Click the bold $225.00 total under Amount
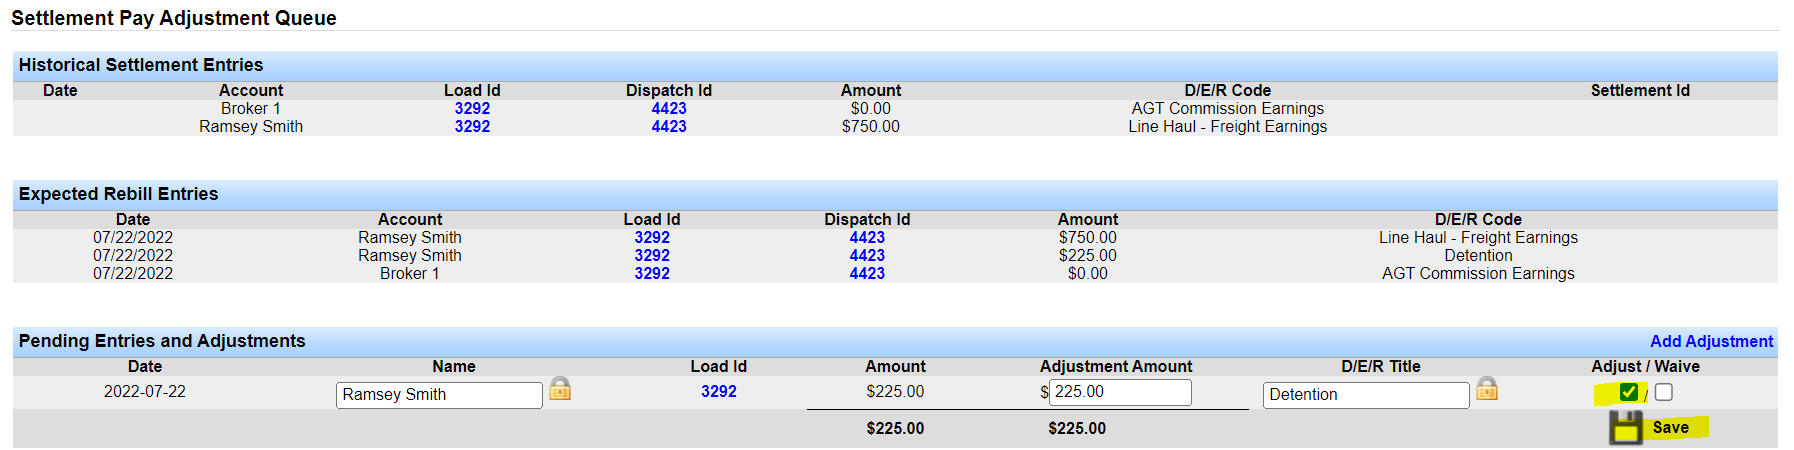This screenshot has height=450, width=1794. point(895,428)
